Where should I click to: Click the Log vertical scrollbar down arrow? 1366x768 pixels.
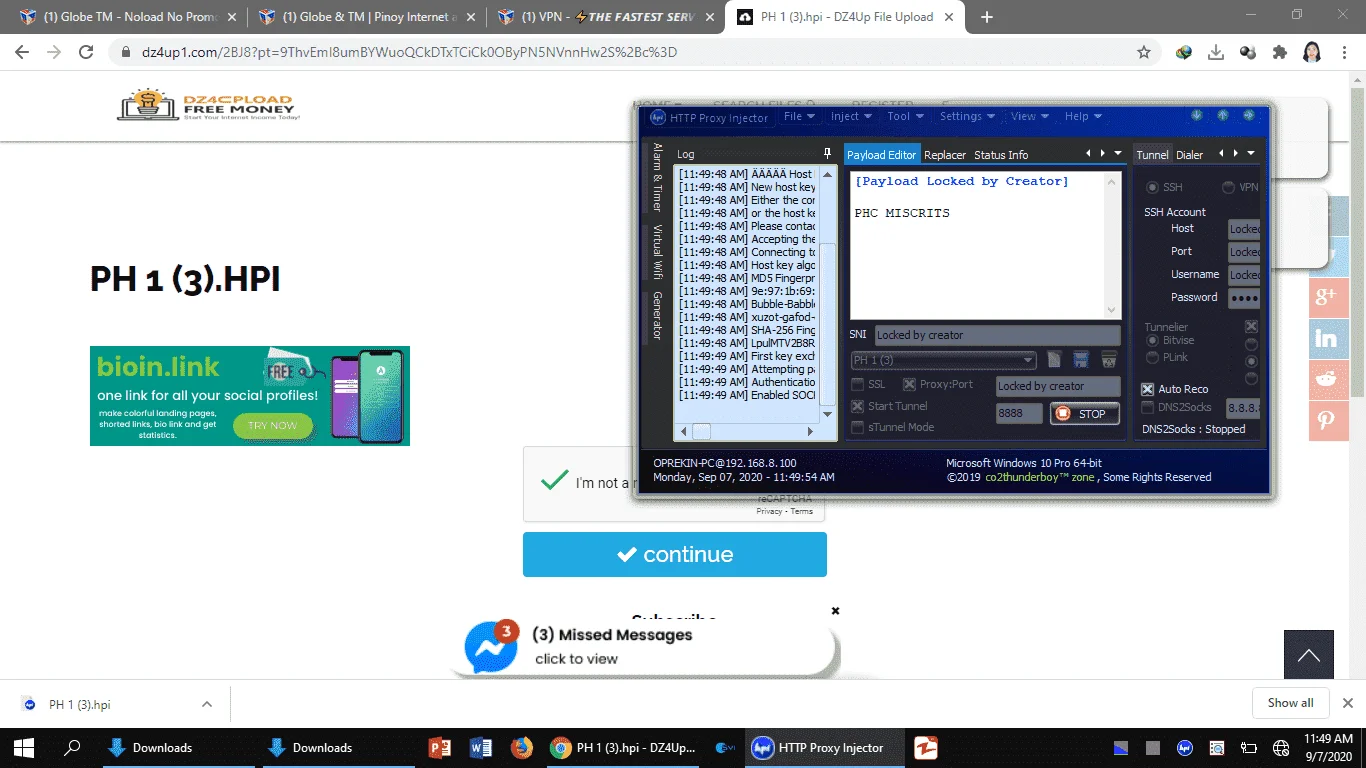827,414
